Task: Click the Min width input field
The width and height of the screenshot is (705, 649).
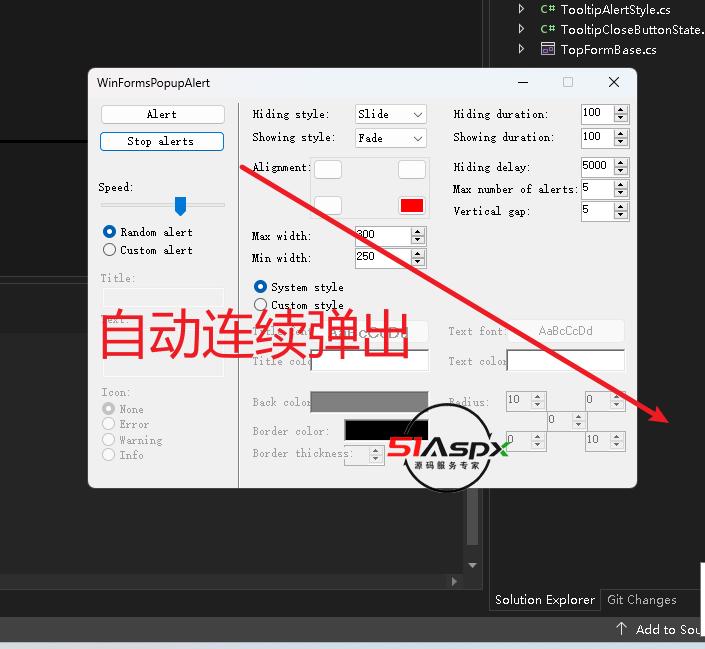Action: tap(383, 258)
